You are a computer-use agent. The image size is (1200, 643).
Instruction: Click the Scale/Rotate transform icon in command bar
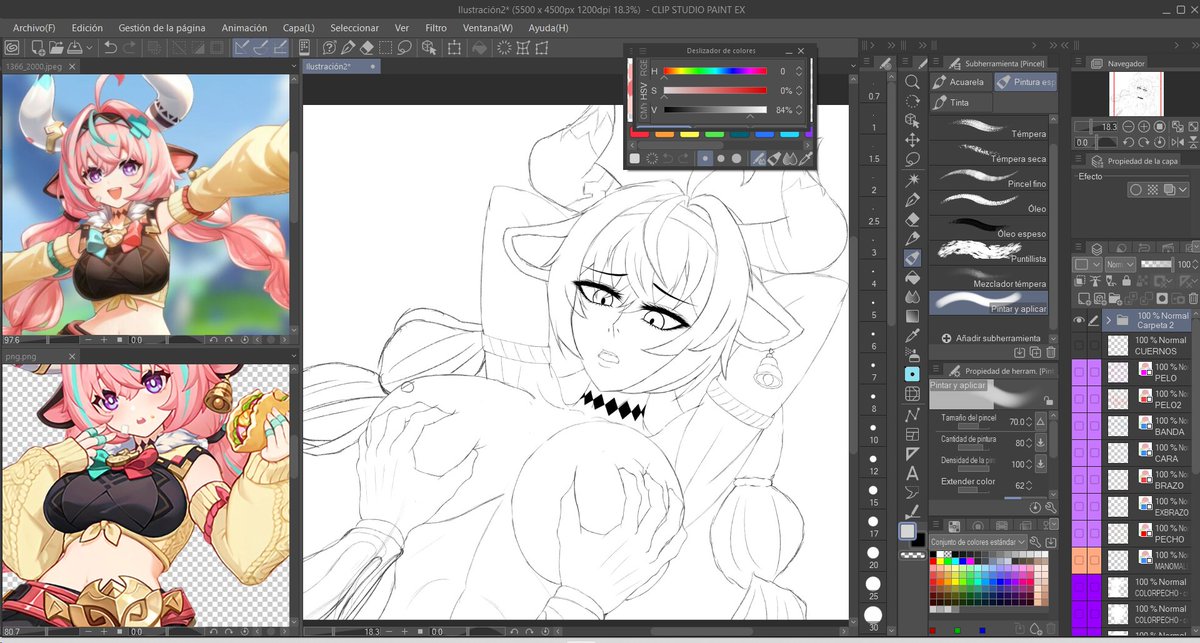pos(454,47)
